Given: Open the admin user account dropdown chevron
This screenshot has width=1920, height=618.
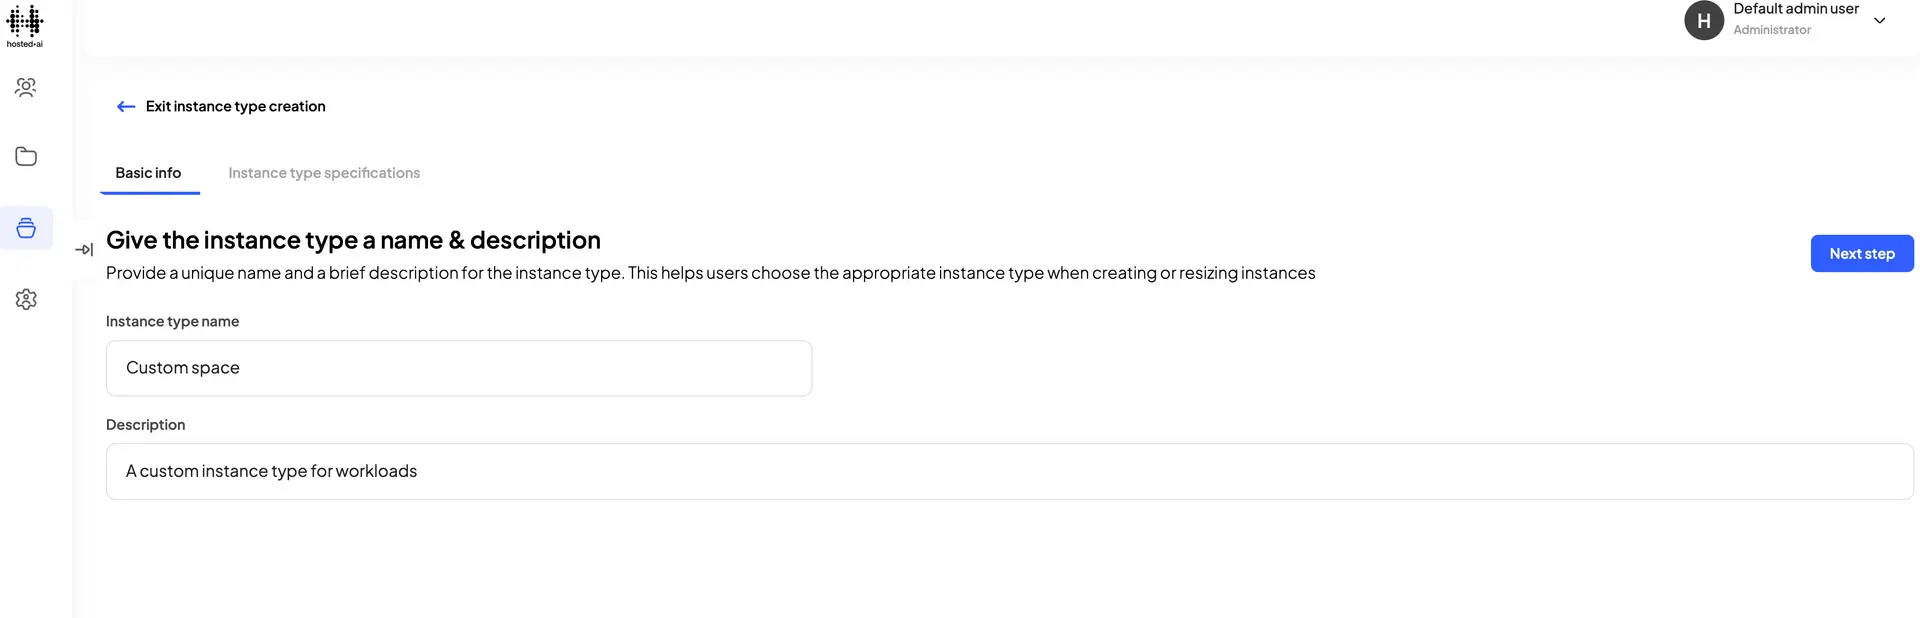Looking at the screenshot, I should click(1880, 20).
